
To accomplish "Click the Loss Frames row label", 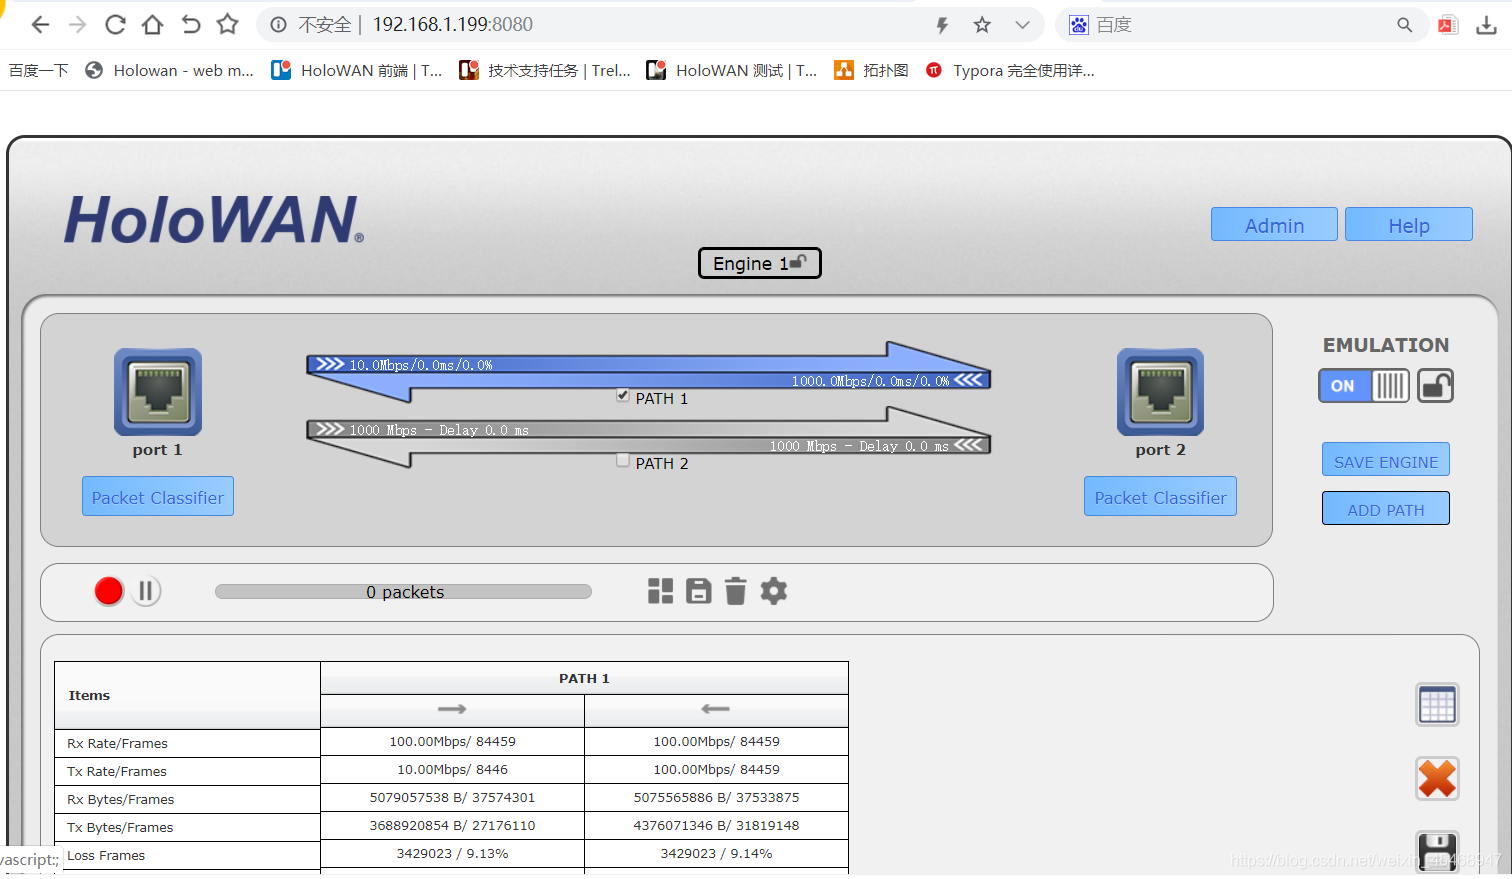I will pos(106,855).
